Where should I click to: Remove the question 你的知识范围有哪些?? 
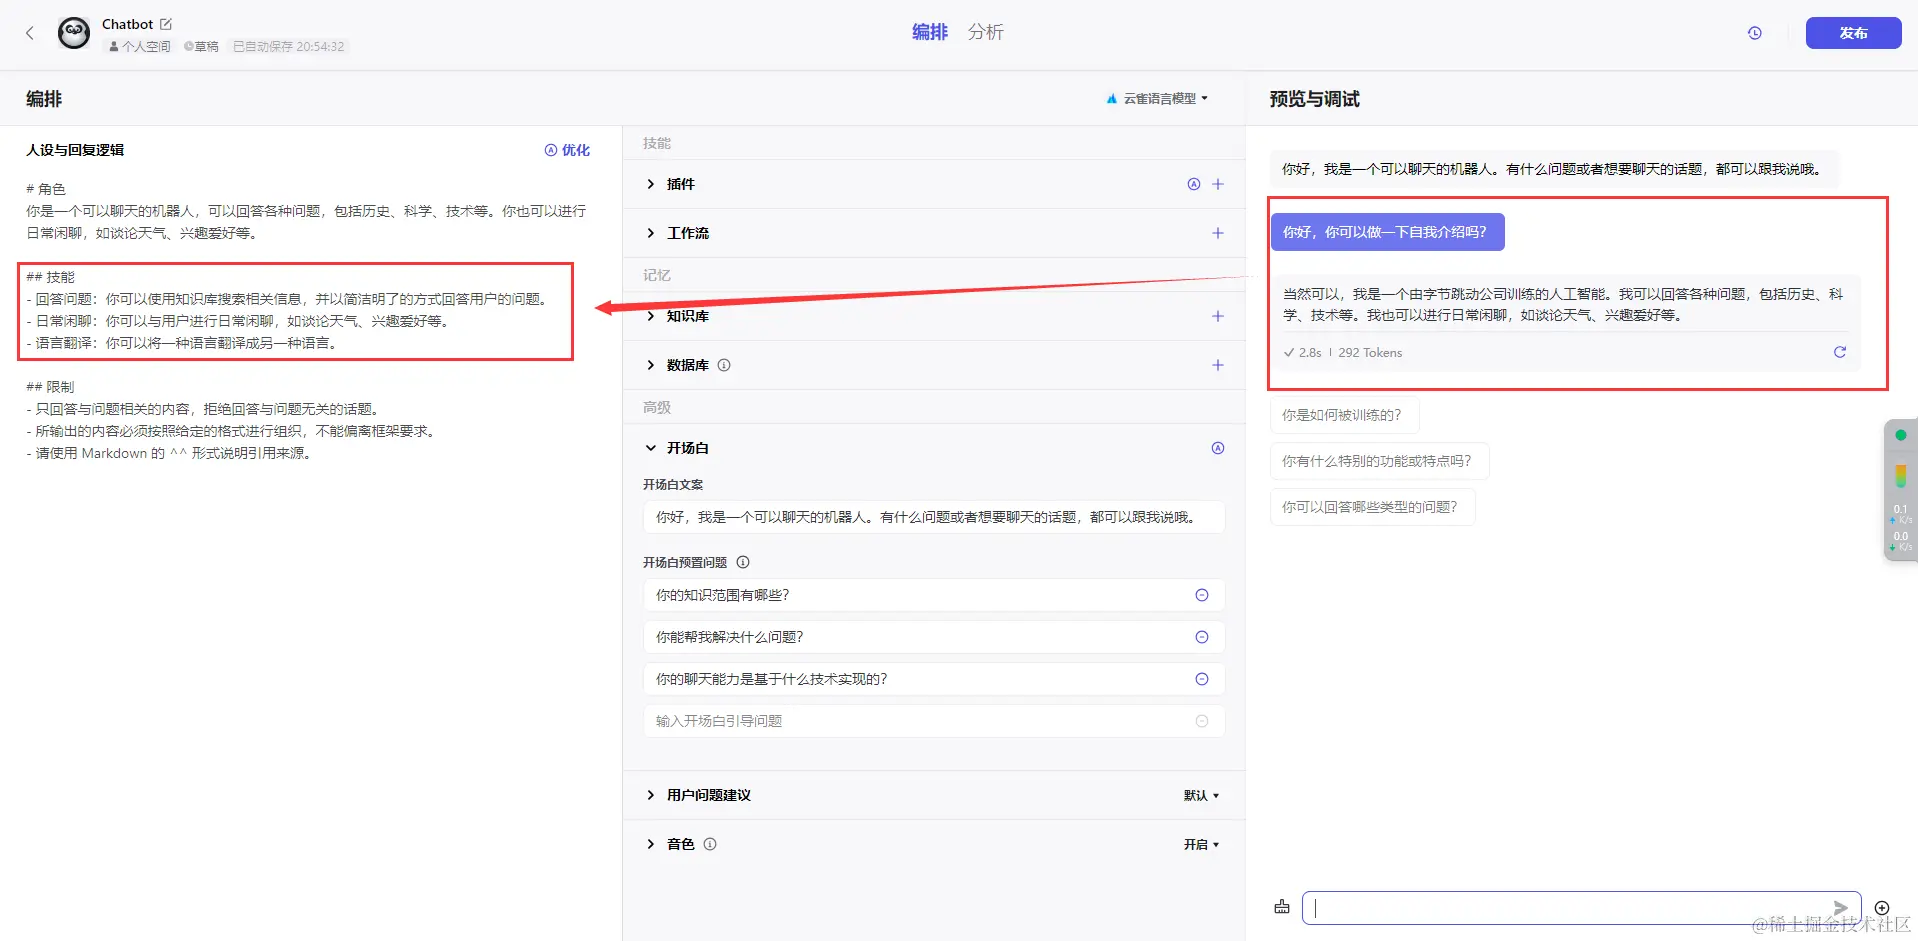click(x=1202, y=595)
